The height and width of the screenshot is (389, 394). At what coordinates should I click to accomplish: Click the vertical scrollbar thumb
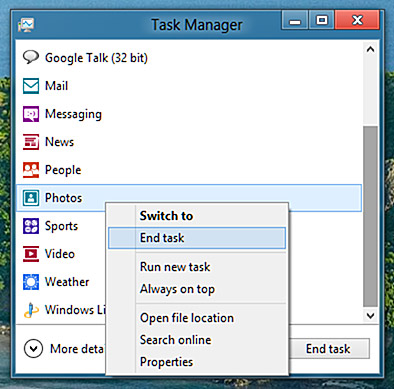[370, 216]
